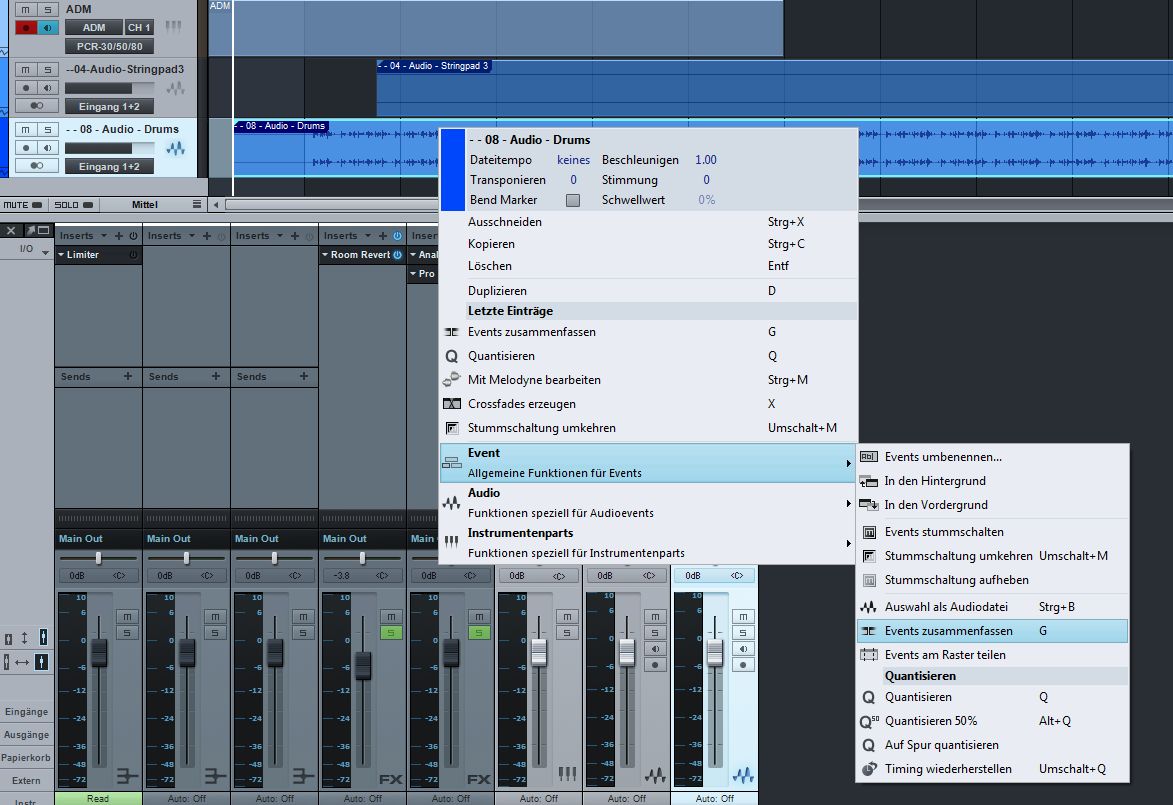Toggle the Limiter insert power button
Screen dimensions: 1173x805
pos(133,254)
